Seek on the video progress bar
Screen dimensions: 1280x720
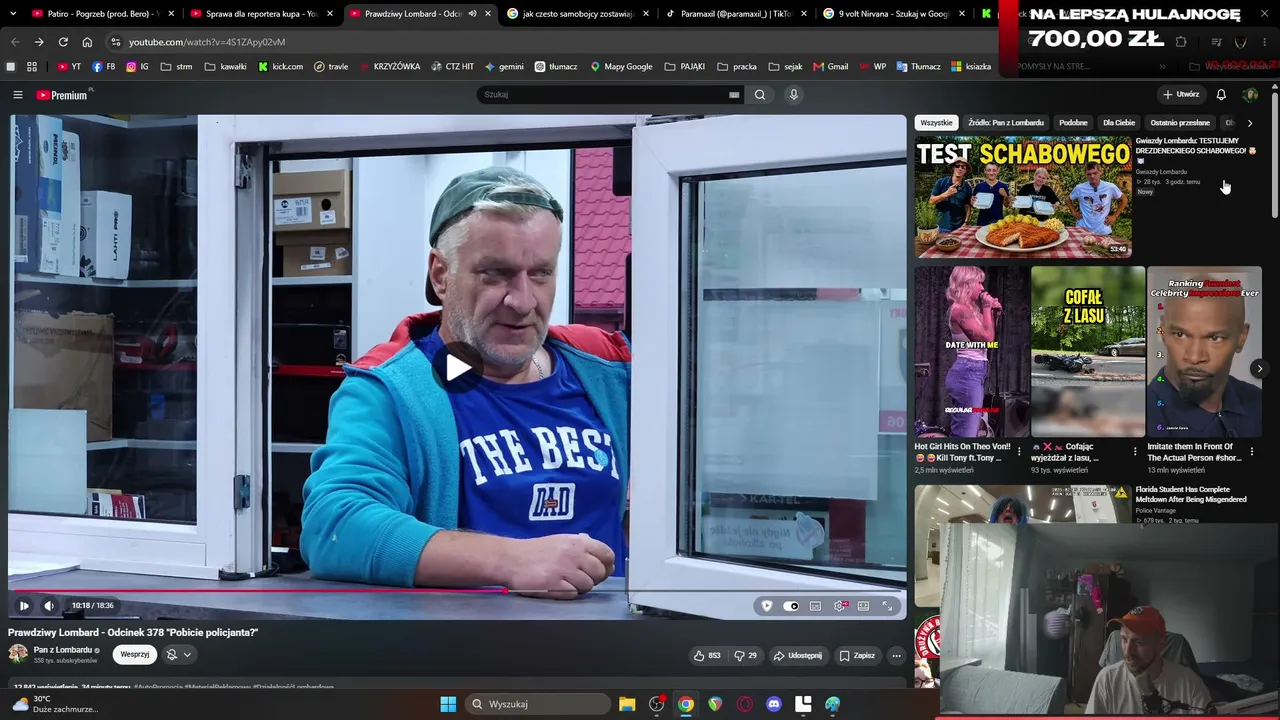click(x=458, y=591)
